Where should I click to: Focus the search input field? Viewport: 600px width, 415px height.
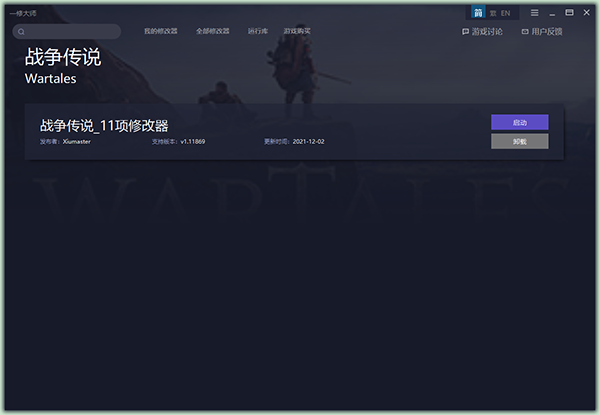pyautogui.click(x=67, y=31)
